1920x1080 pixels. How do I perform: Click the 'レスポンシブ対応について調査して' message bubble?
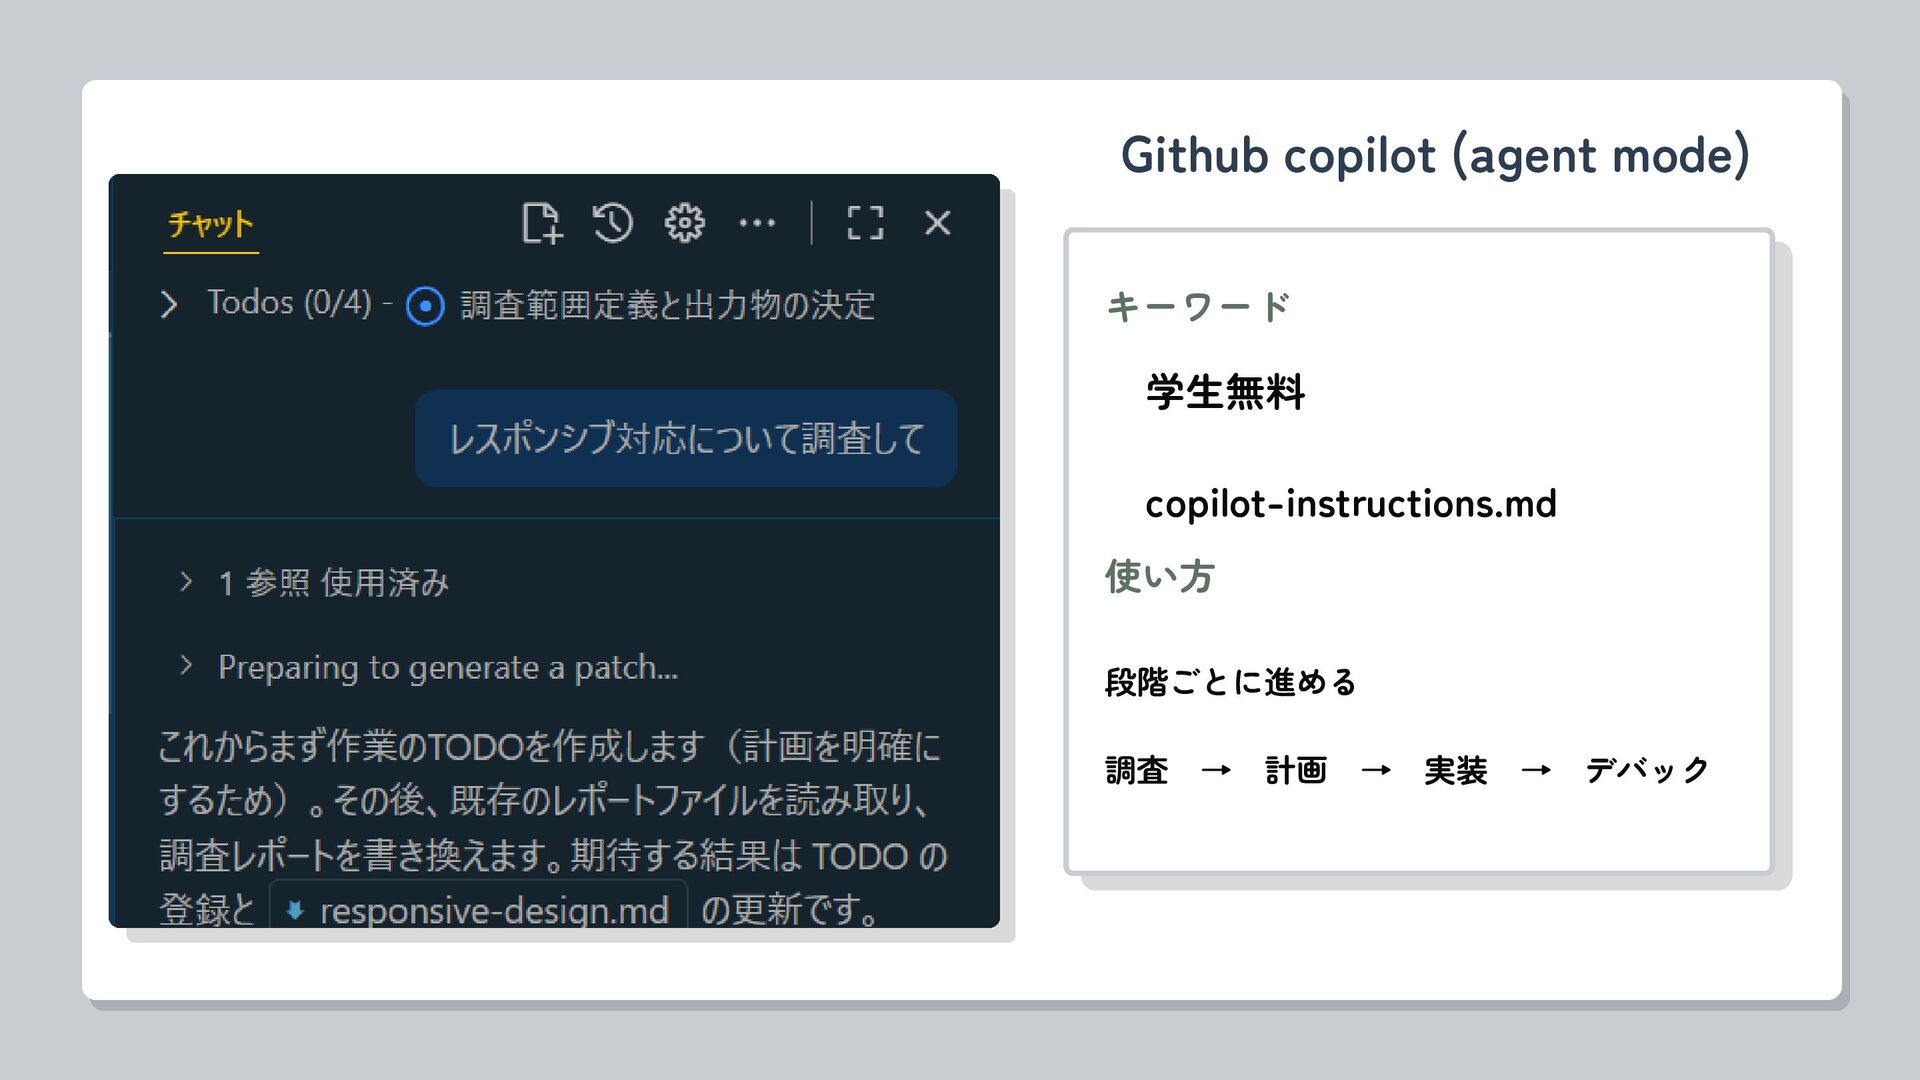(686, 439)
